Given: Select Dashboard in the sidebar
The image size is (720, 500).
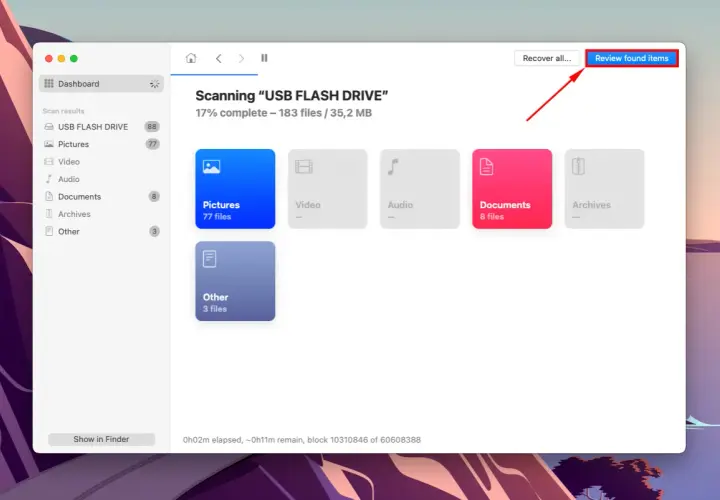Looking at the screenshot, I should click(101, 84).
